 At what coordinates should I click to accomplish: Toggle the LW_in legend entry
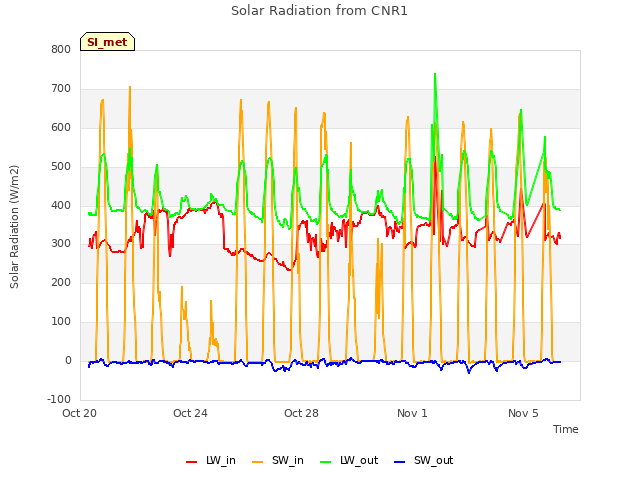211,460
